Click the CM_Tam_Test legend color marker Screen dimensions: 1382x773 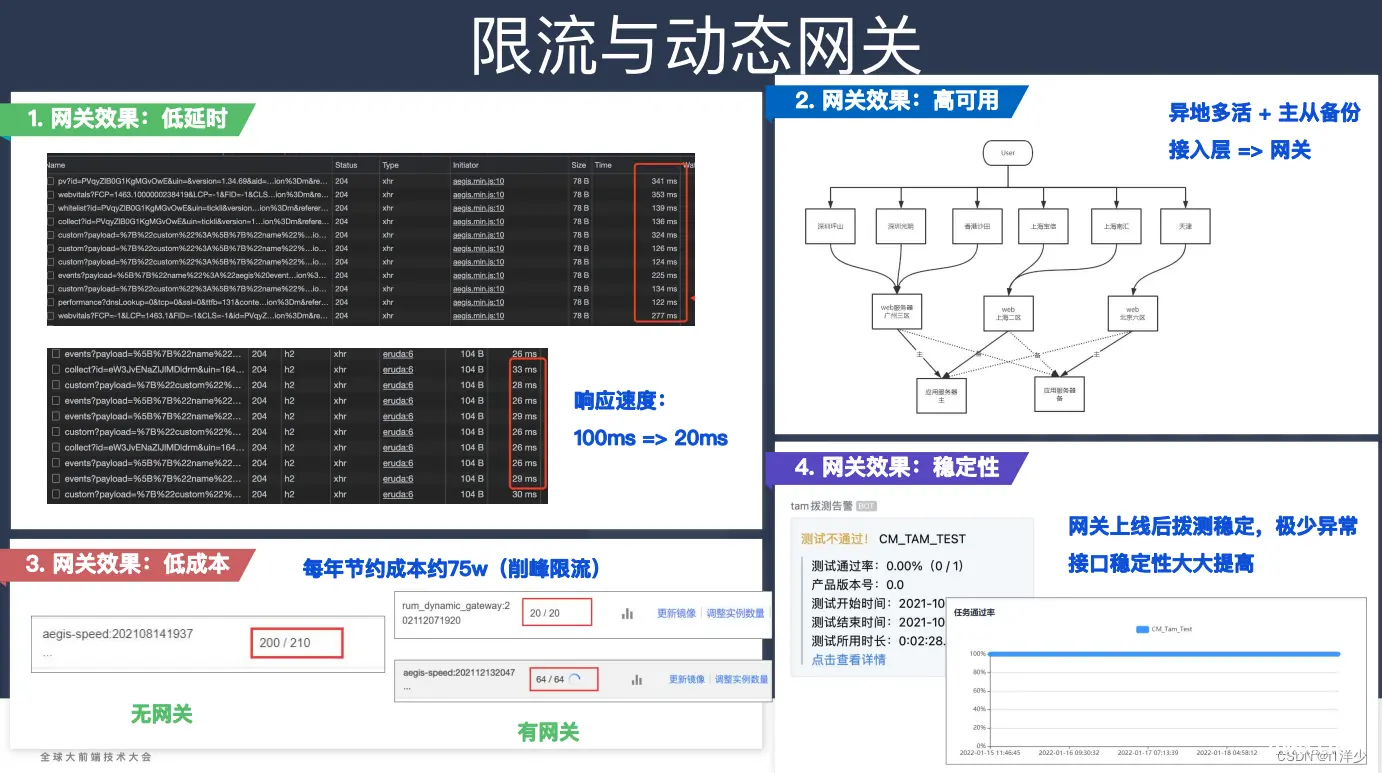click(x=1143, y=629)
